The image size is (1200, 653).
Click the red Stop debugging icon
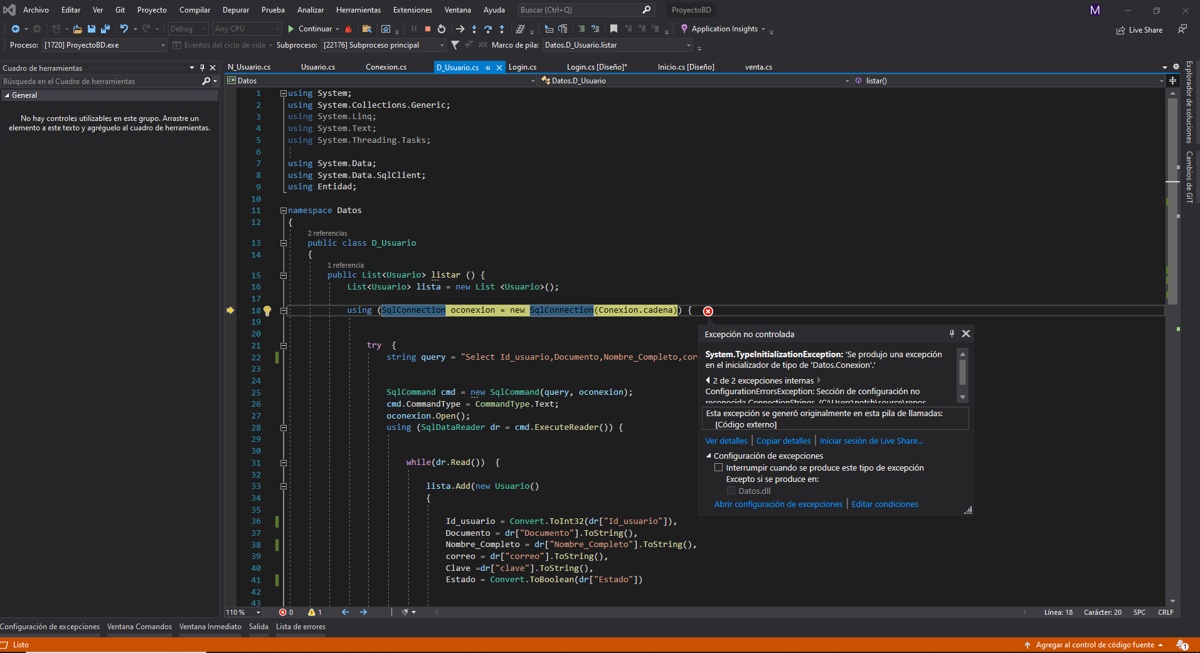pos(427,29)
